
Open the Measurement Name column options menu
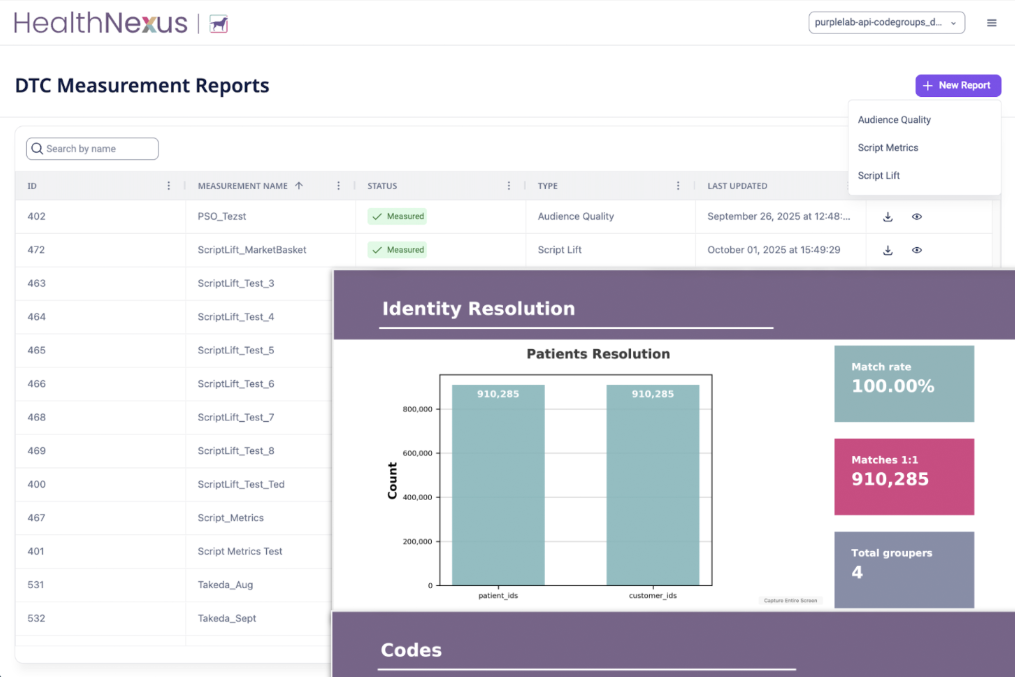coord(338,186)
